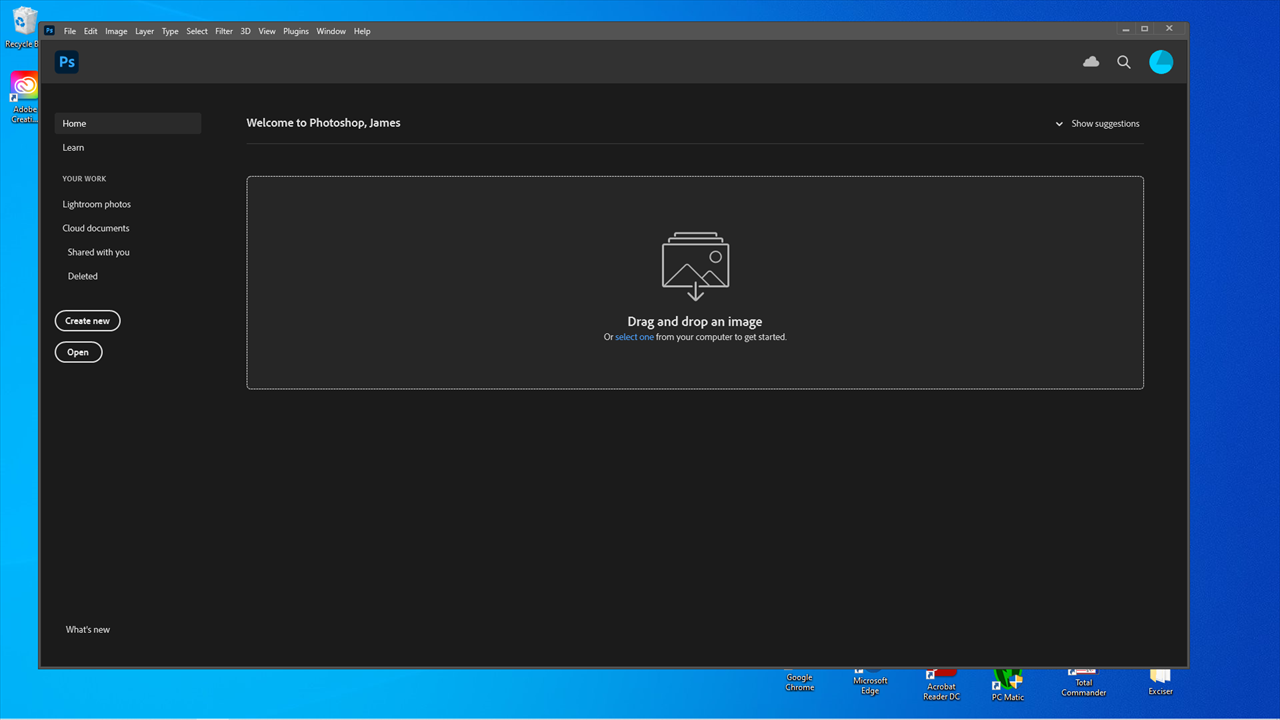Select the Acrobat Reader DC desktop shortcut
Viewport: 1280px width, 720px height.
coord(941,685)
